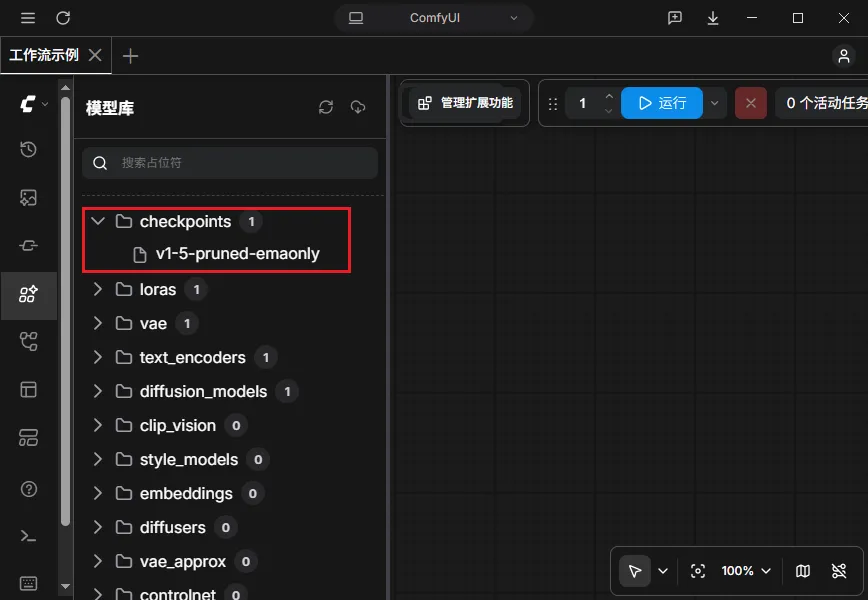The width and height of the screenshot is (868, 600).
Task: Open the user account icon
Action: (844, 55)
